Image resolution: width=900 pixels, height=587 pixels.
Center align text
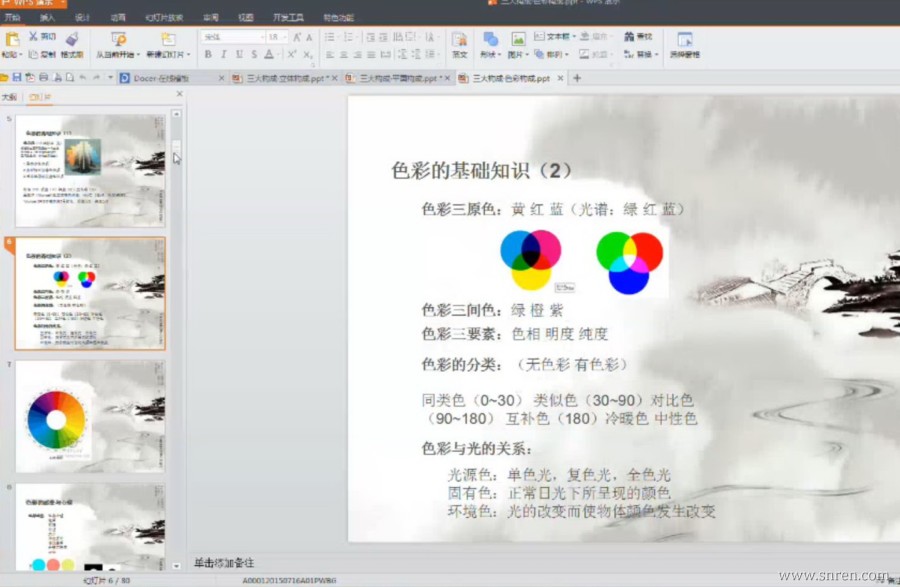coord(344,55)
